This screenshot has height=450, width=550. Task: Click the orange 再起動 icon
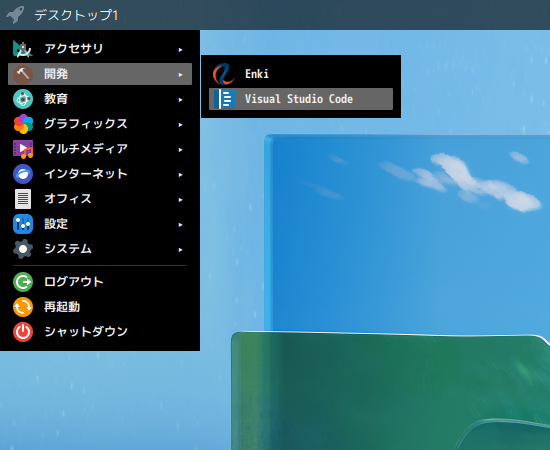coord(23,307)
